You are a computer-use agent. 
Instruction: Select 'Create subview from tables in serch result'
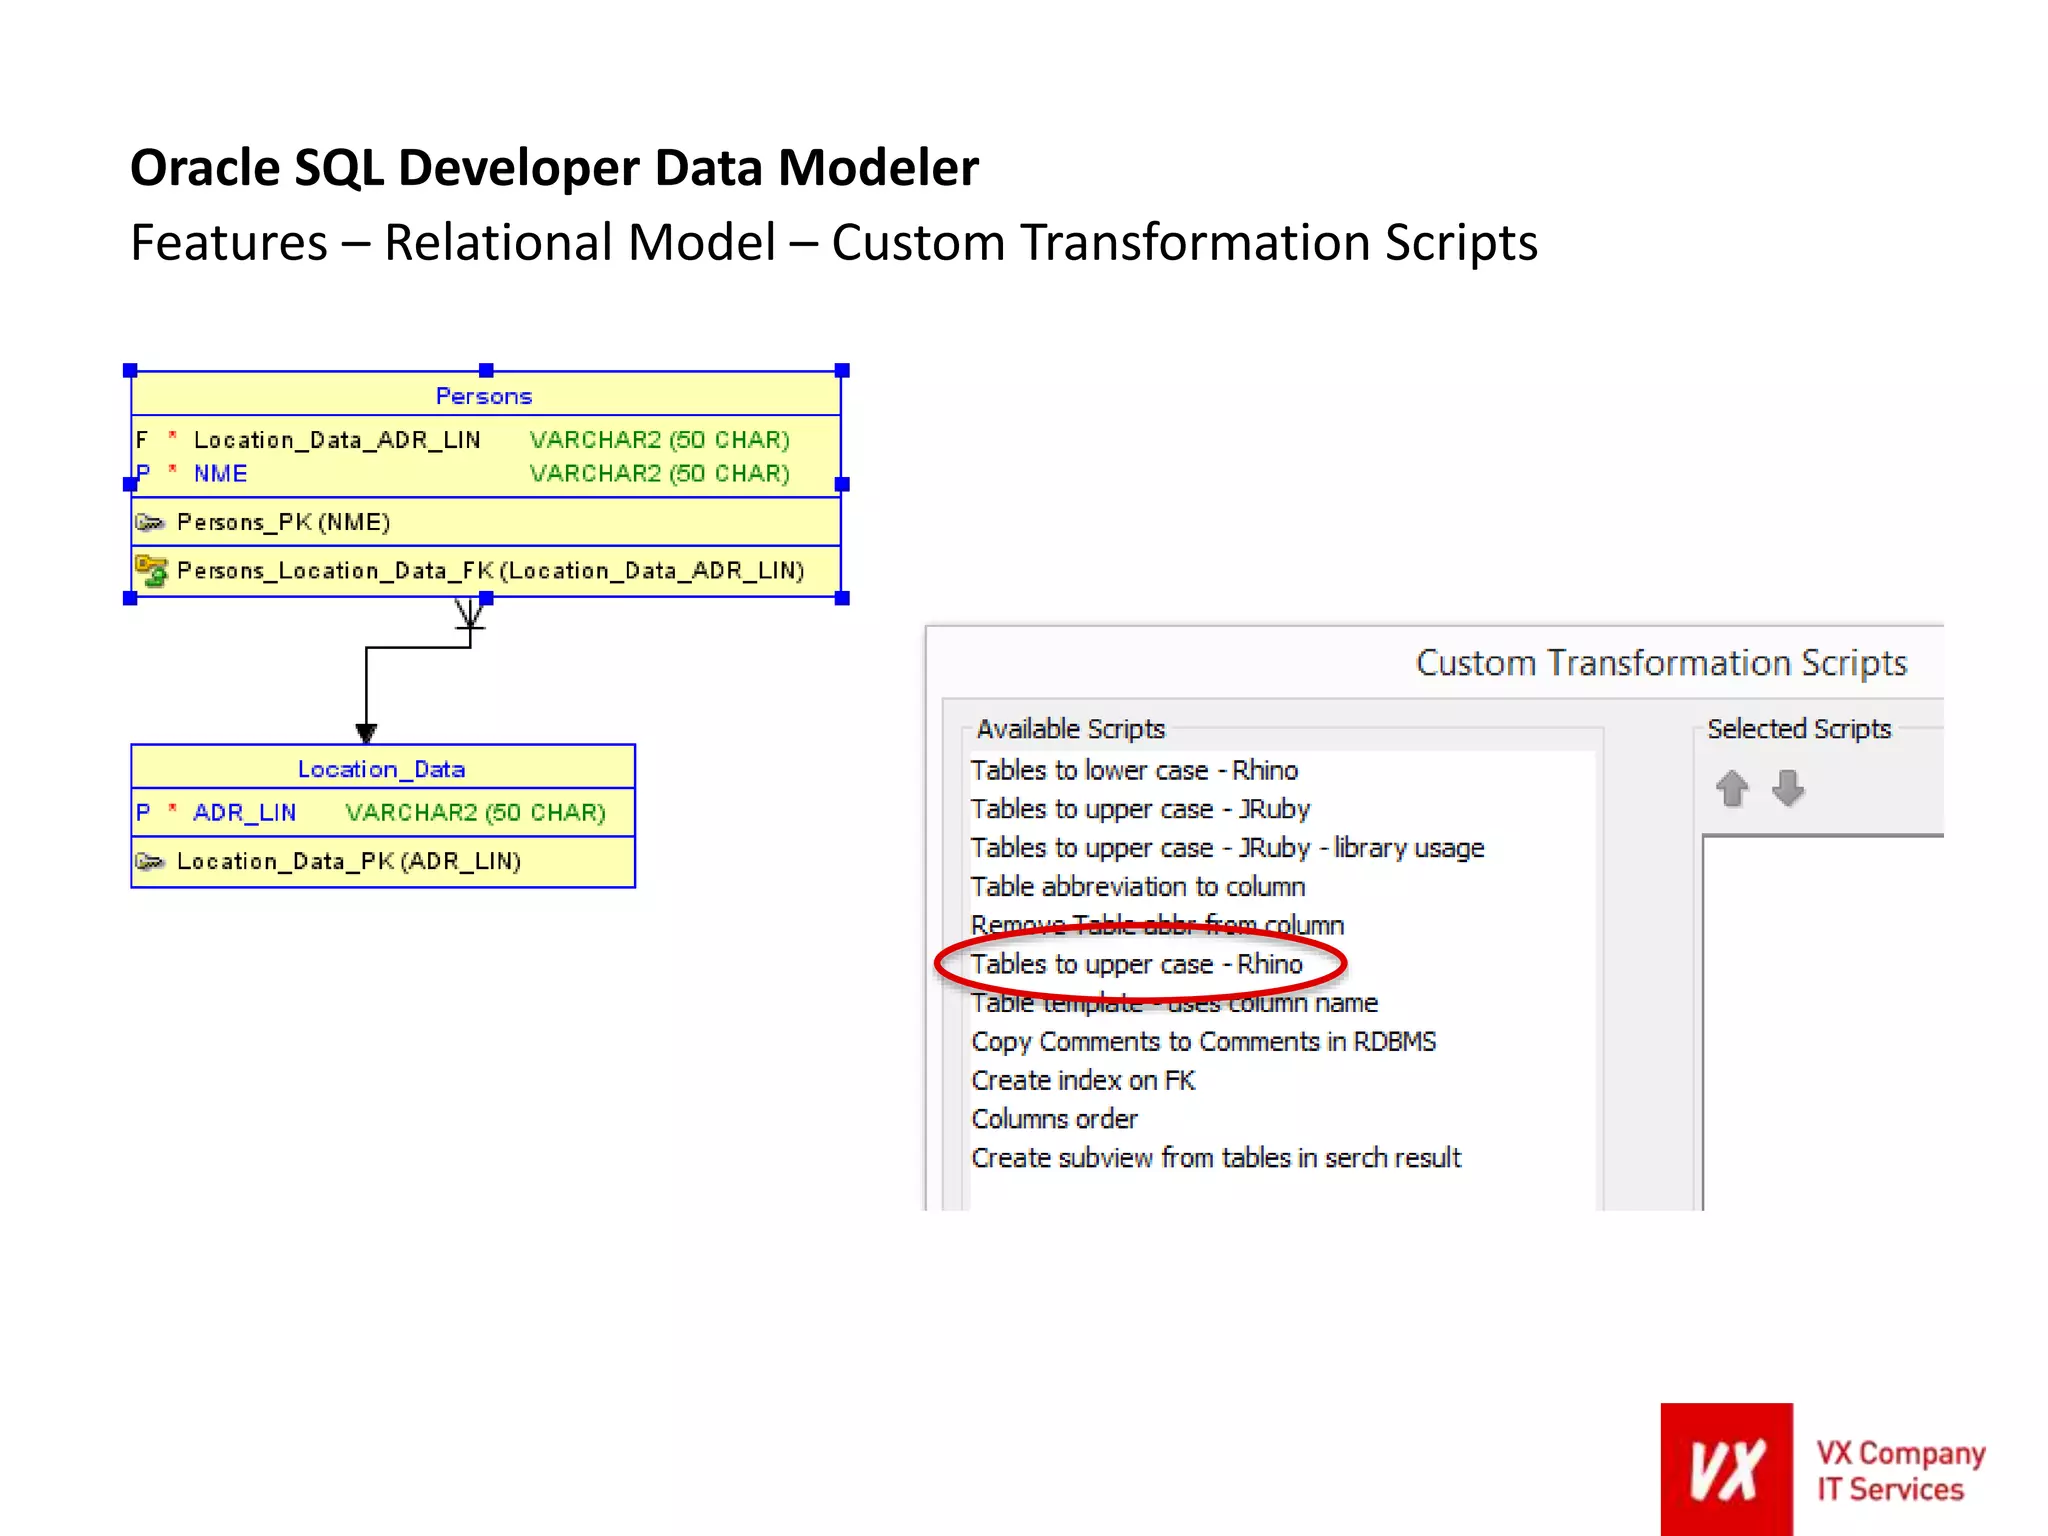(1216, 1158)
